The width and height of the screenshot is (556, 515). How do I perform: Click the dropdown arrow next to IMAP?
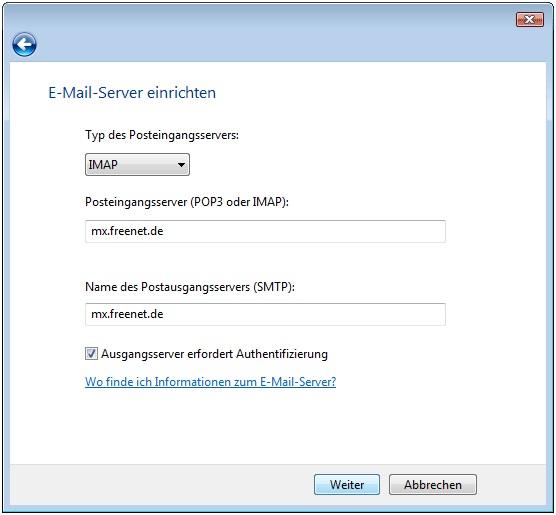181,165
